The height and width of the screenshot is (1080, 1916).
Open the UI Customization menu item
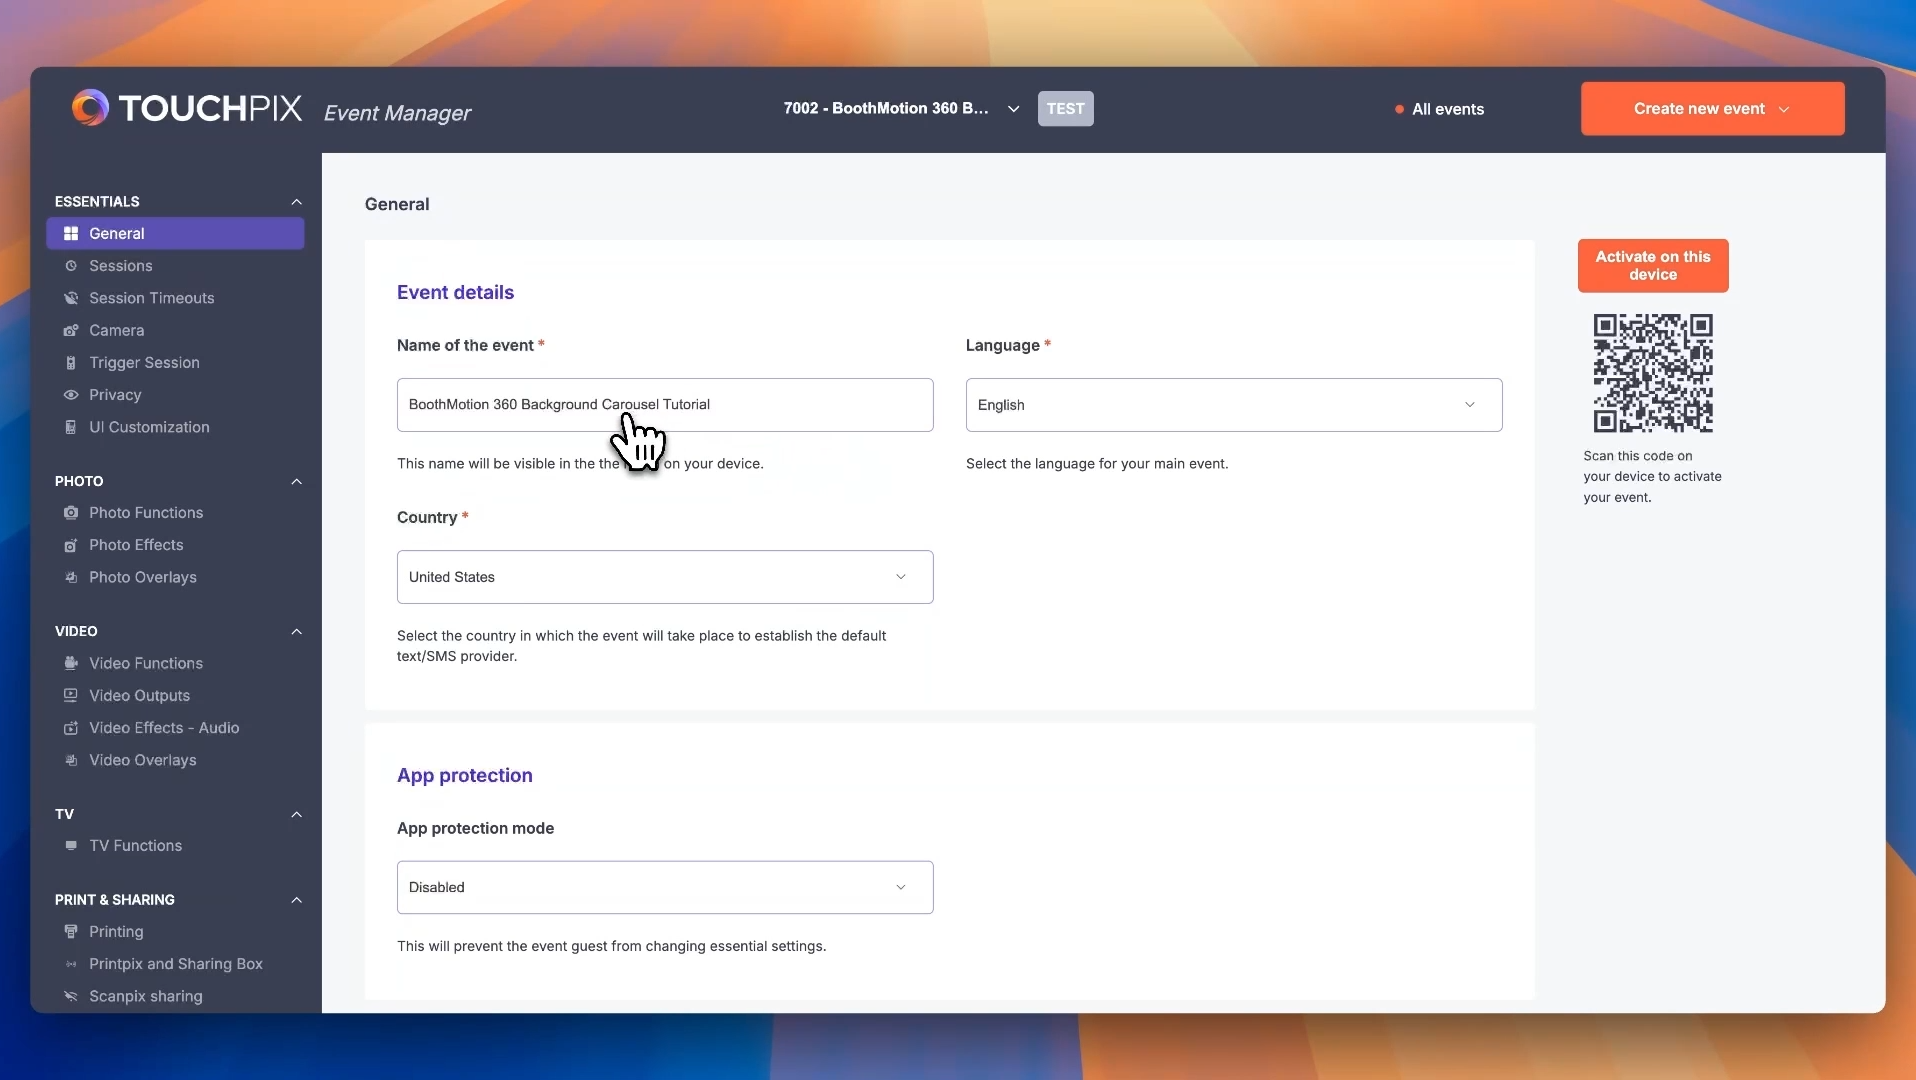pos(149,427)
